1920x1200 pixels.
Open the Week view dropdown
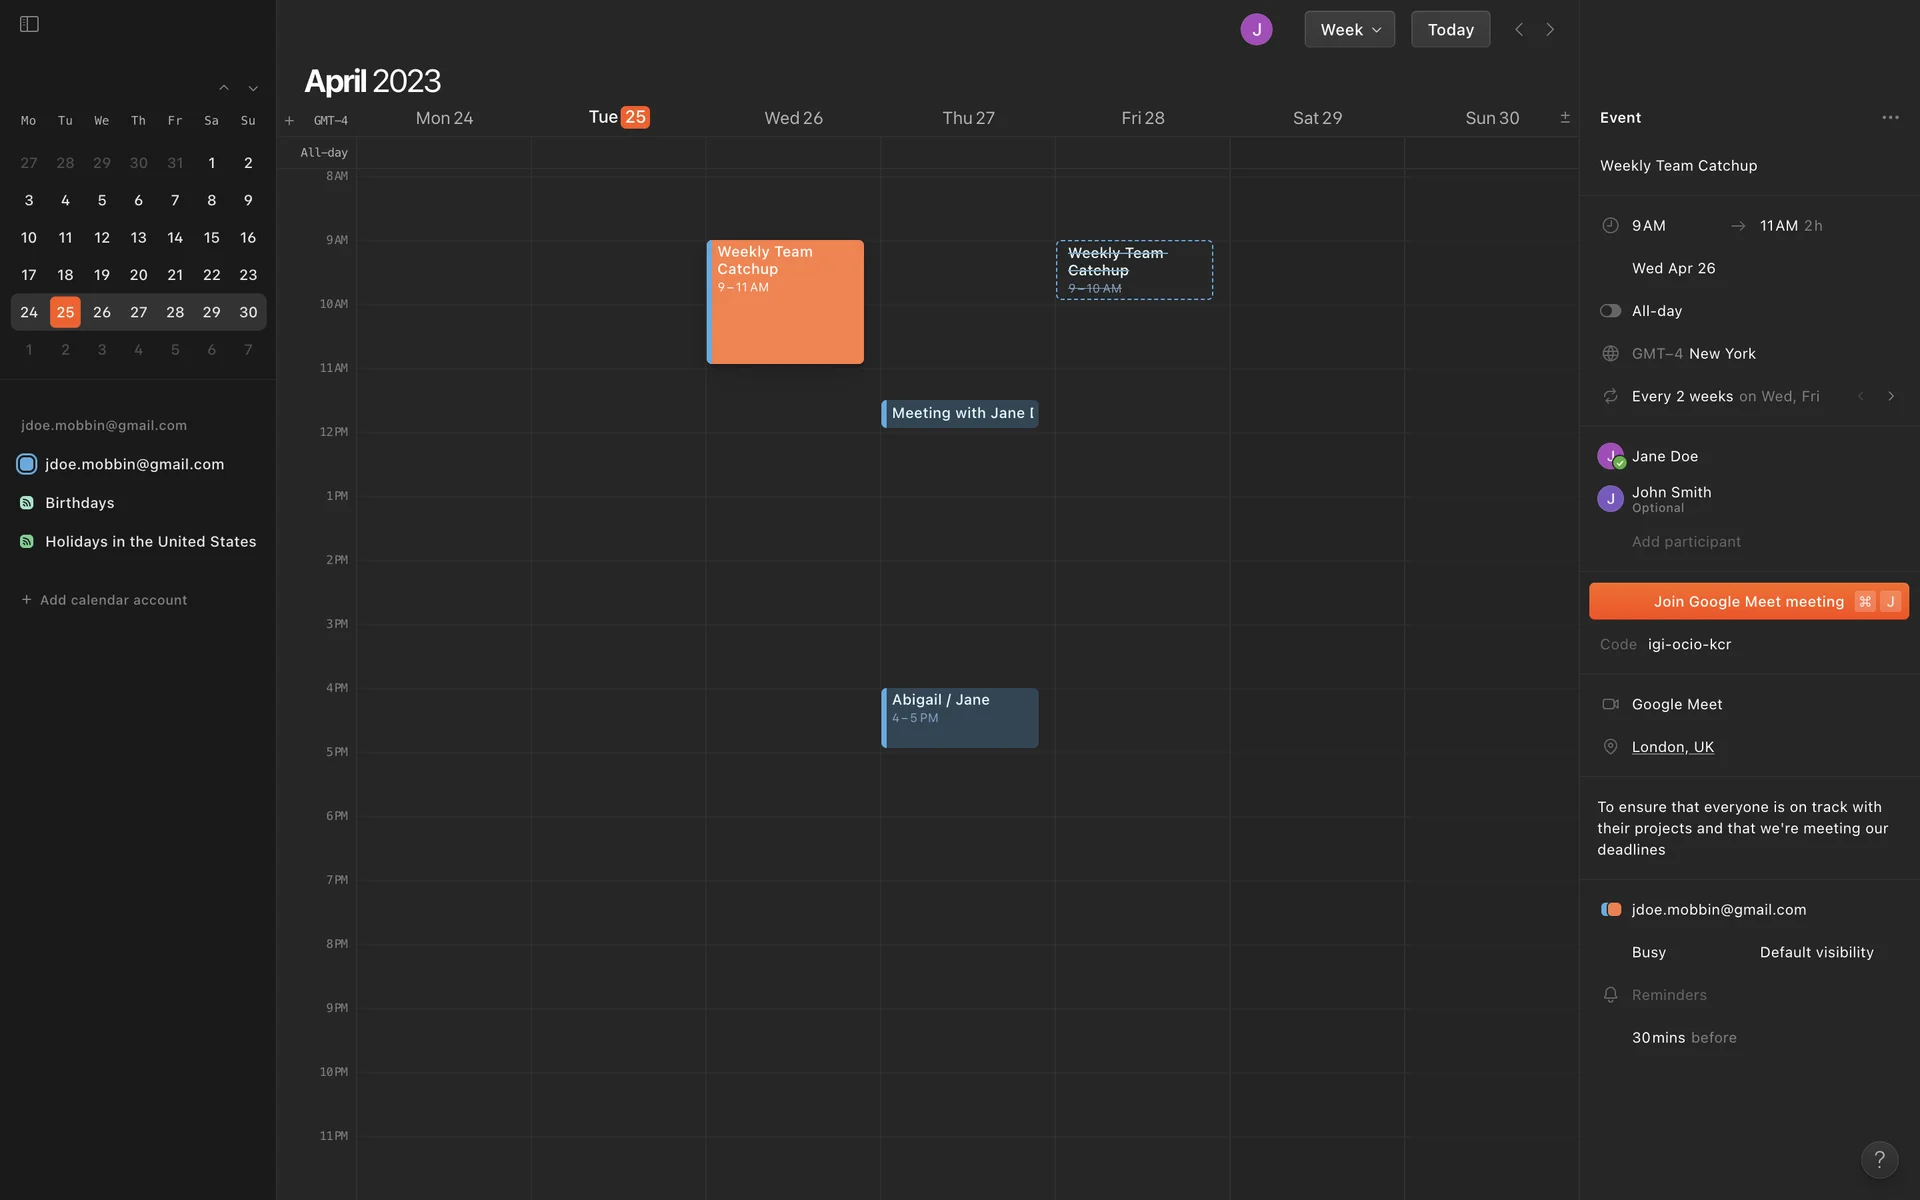1349,30
